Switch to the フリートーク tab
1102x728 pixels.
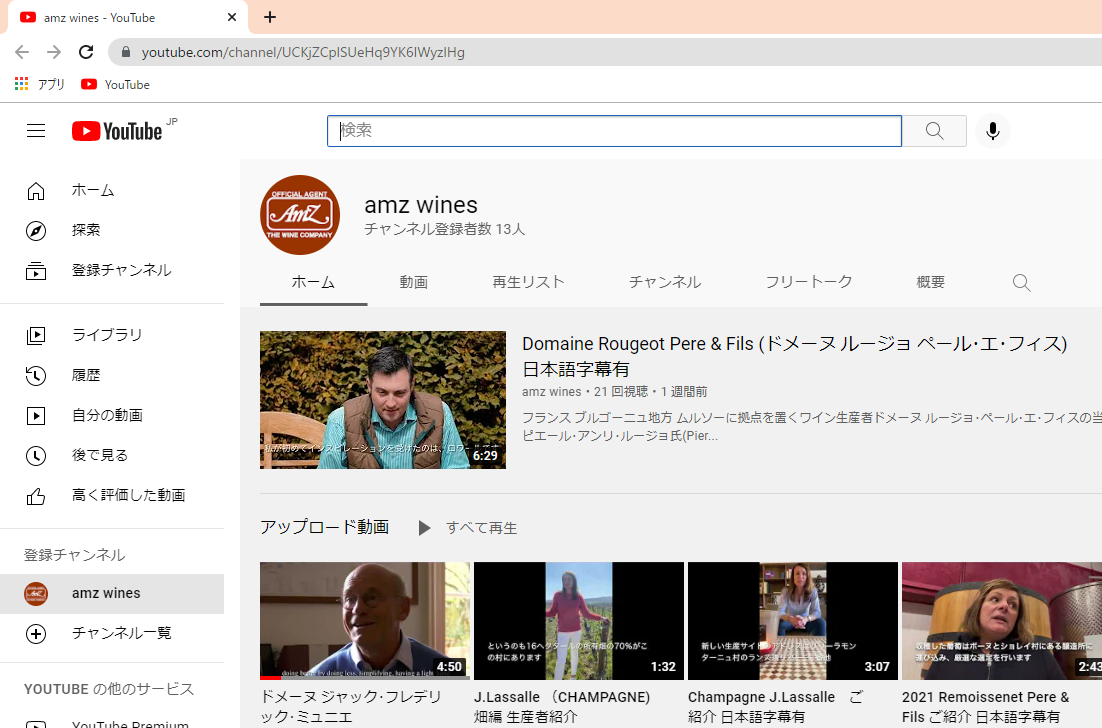tap(809, 282)
